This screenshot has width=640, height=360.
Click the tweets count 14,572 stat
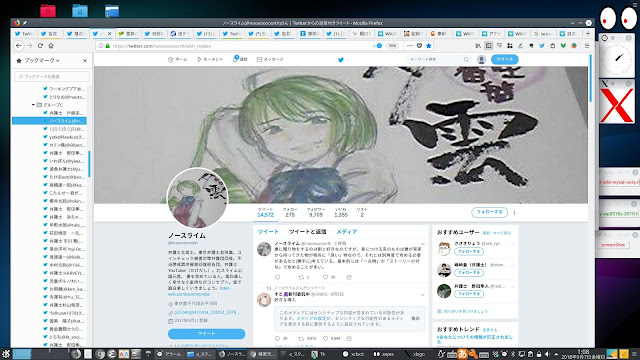[265, 212]
